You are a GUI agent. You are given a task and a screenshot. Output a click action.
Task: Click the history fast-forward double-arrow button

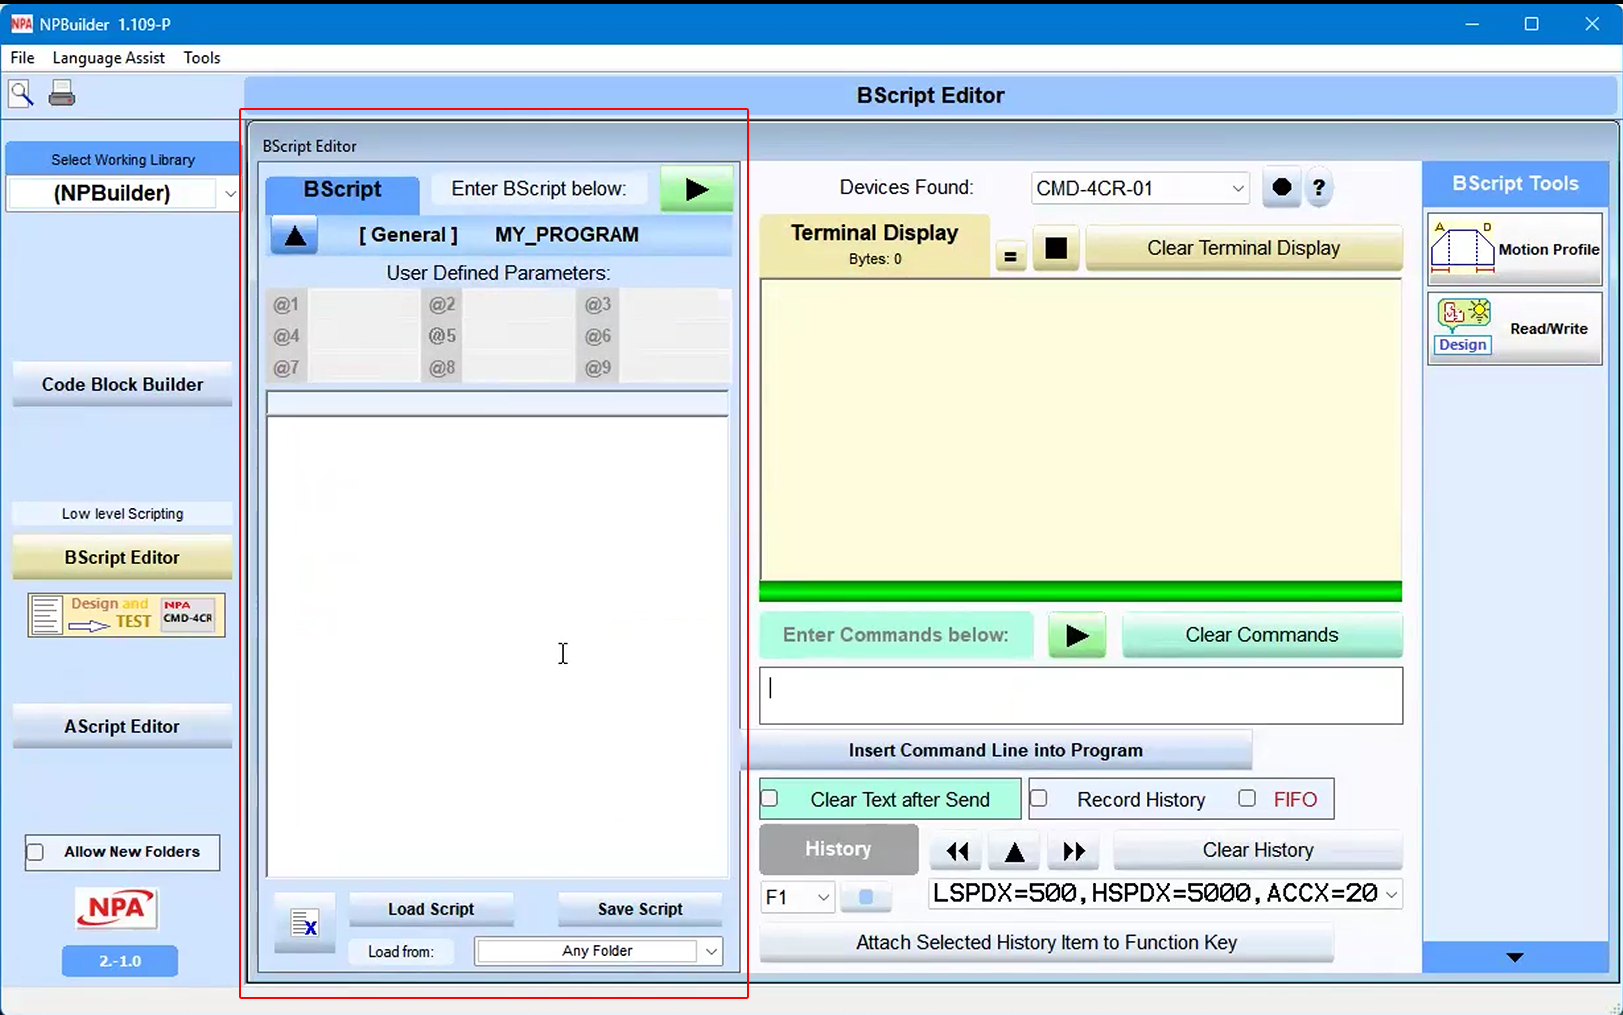(x=1073, y=851)
